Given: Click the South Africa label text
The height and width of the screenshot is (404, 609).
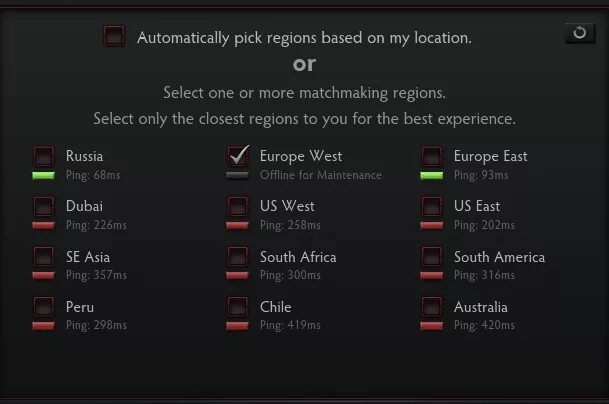Looking at the screenshot, I should [298, 257].
